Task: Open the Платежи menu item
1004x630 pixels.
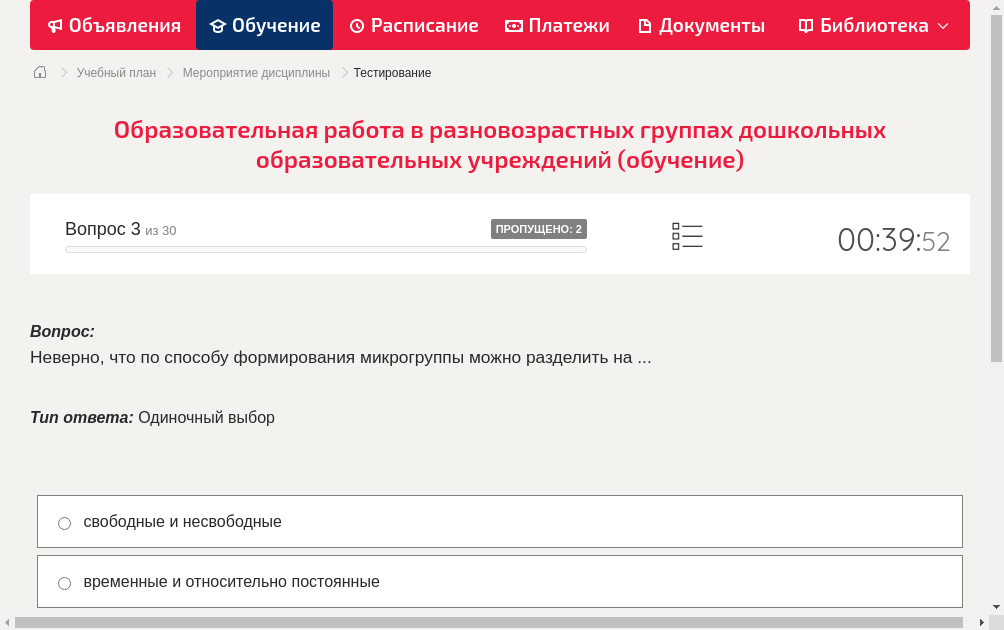Action: [x=557, y=25]
